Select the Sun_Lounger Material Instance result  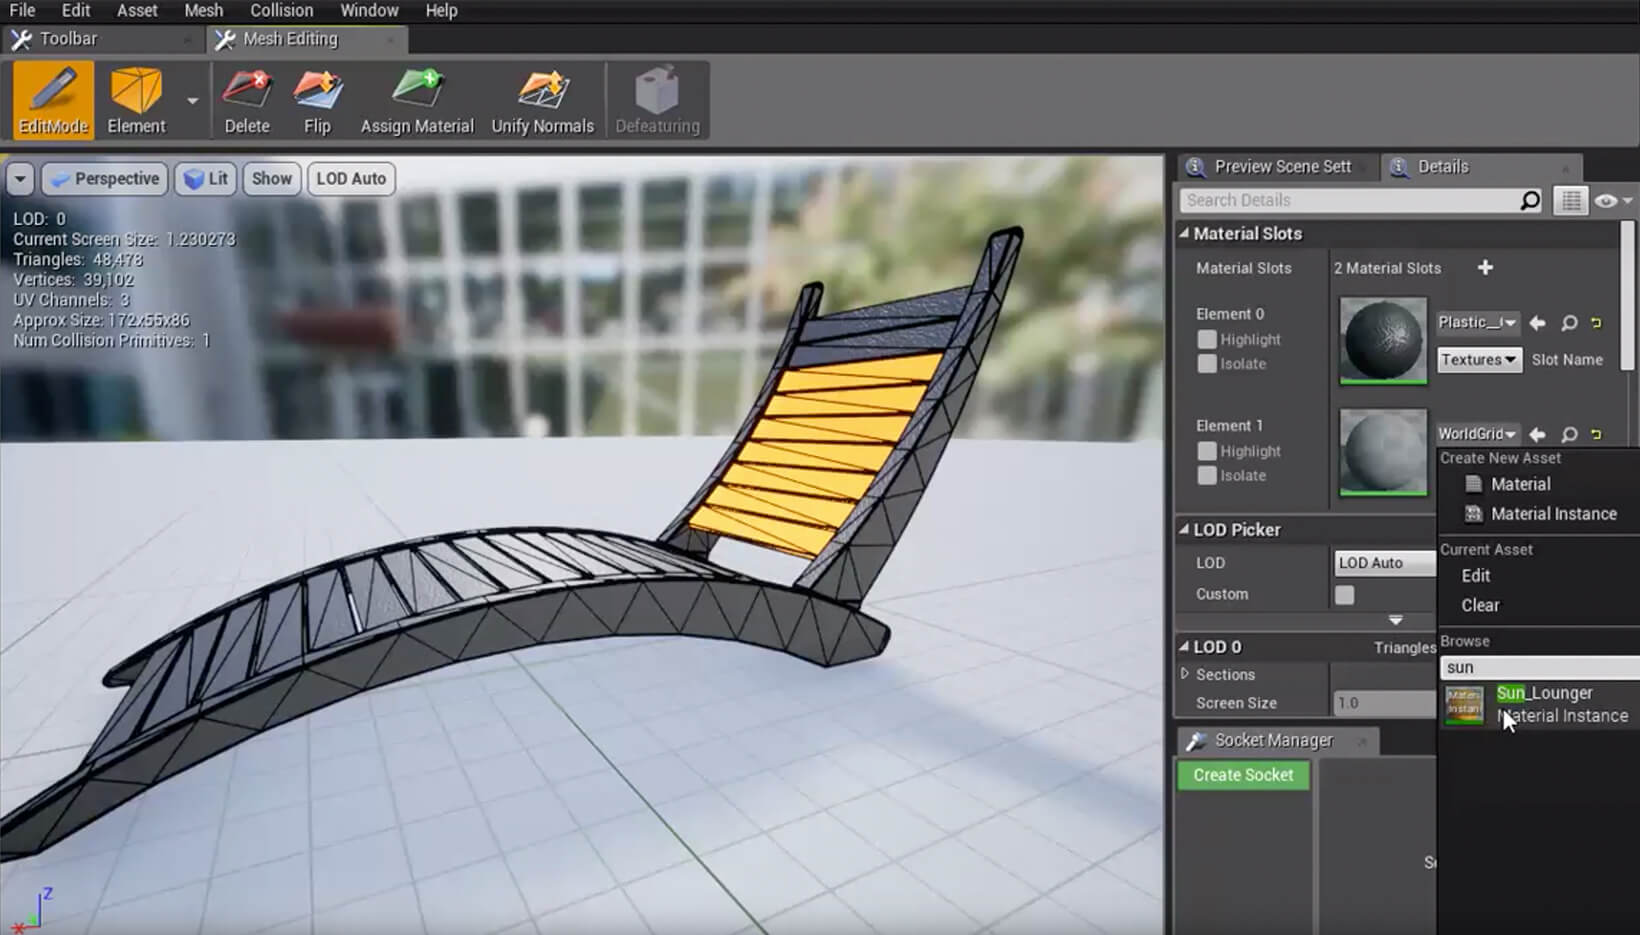pyautogui.click(x=1544, y=703)
